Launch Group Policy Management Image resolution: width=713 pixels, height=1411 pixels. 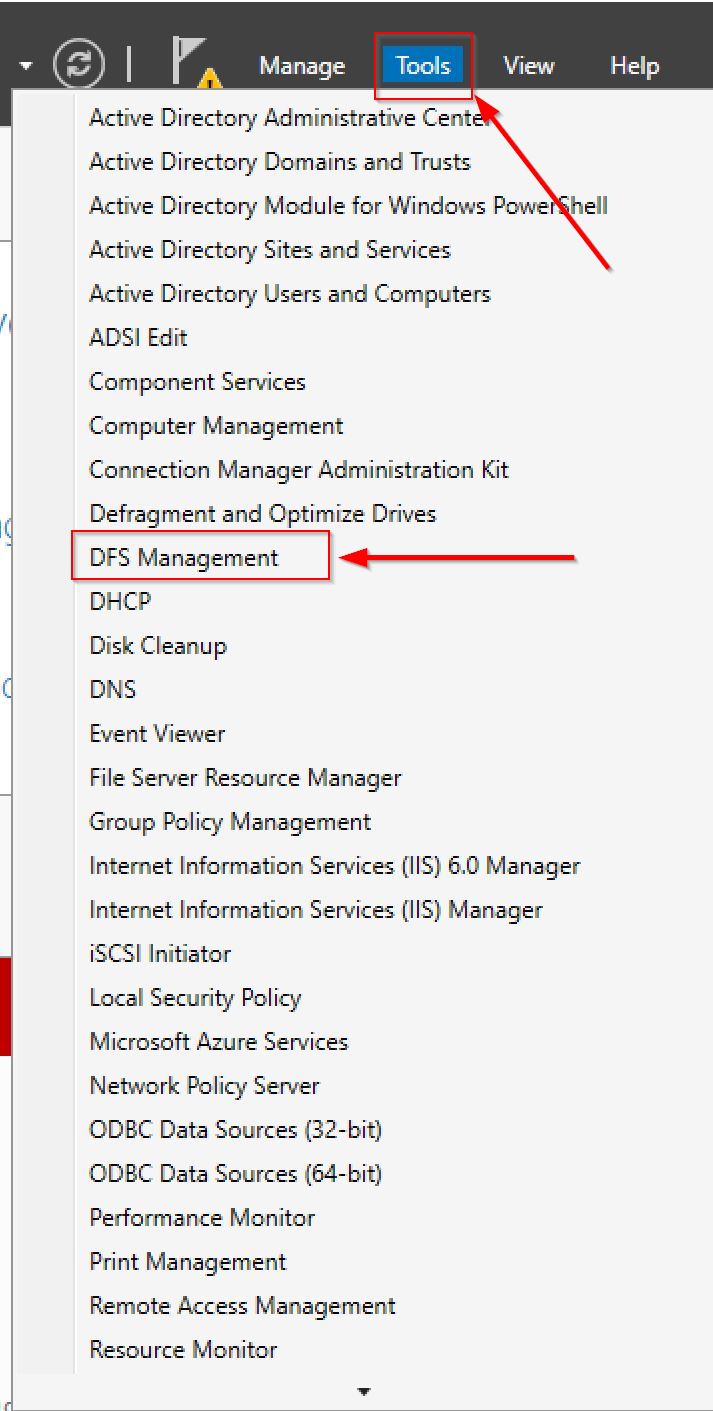(229, 821)
